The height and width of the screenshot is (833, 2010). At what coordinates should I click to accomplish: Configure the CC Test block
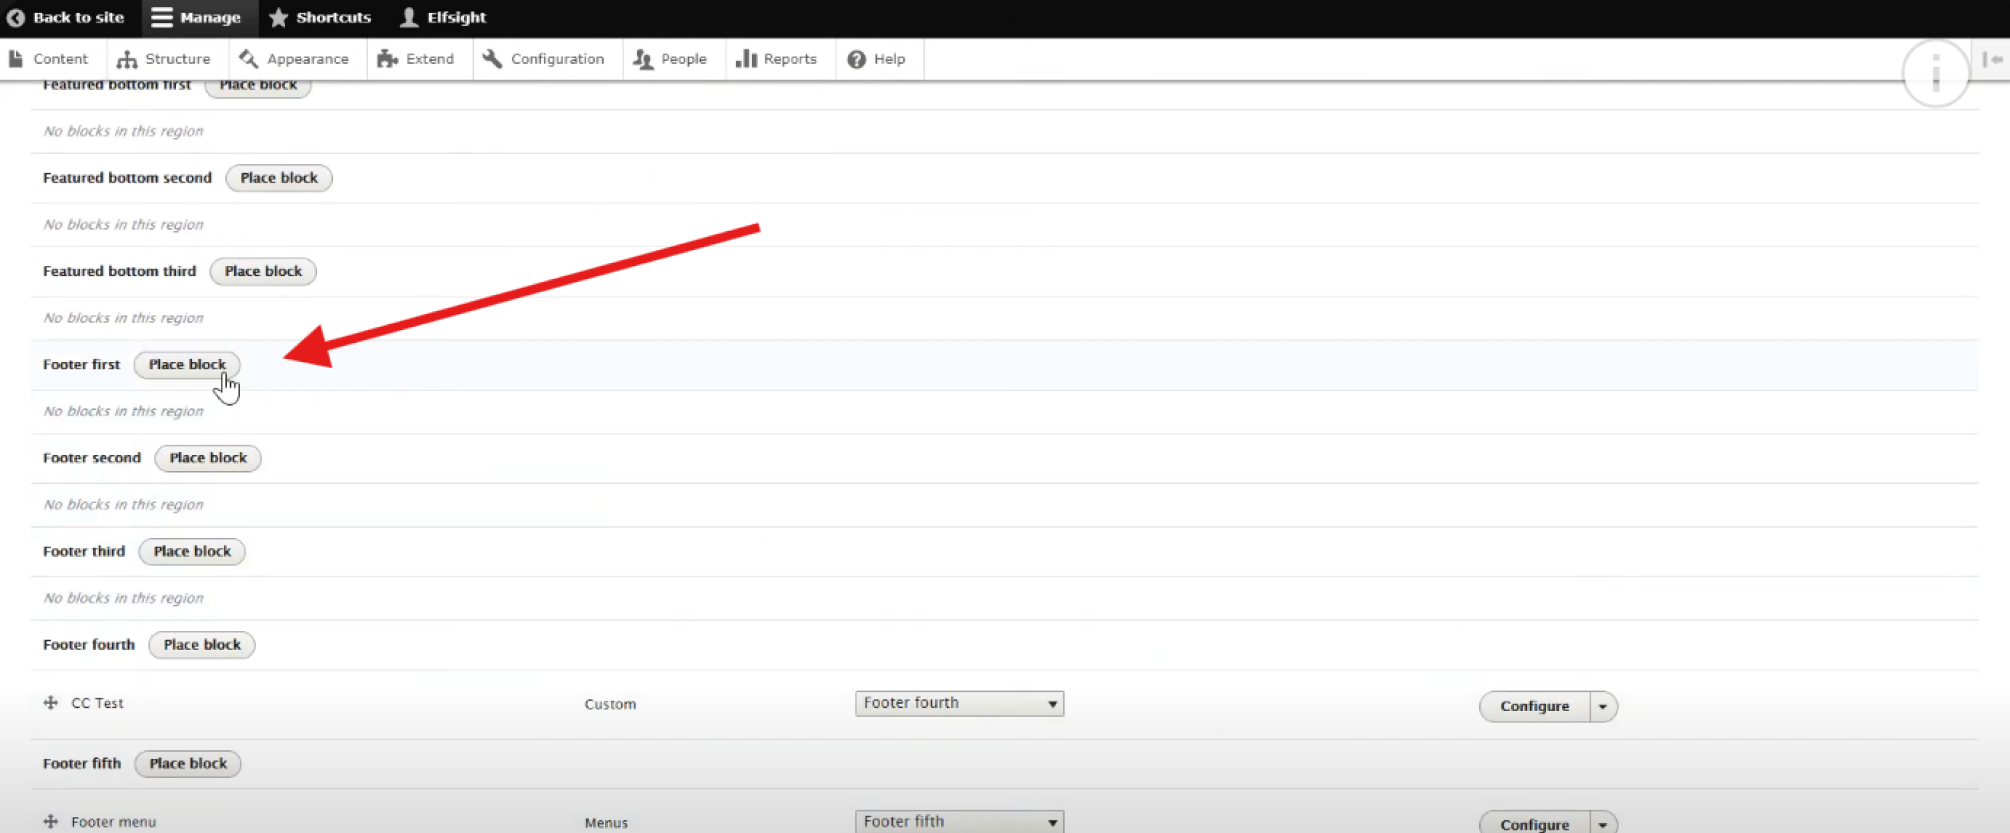(1534, 706)
